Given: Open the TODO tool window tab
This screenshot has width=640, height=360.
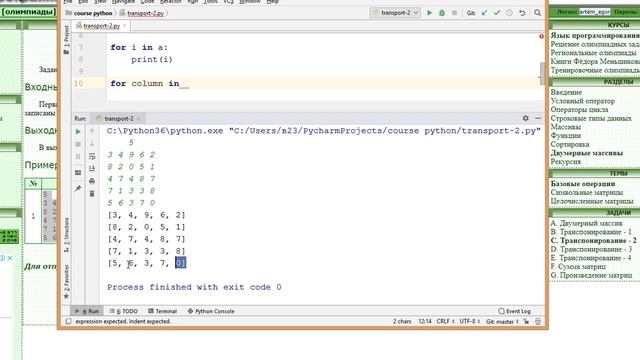Looking at the screenshot, I should point(124,311).
